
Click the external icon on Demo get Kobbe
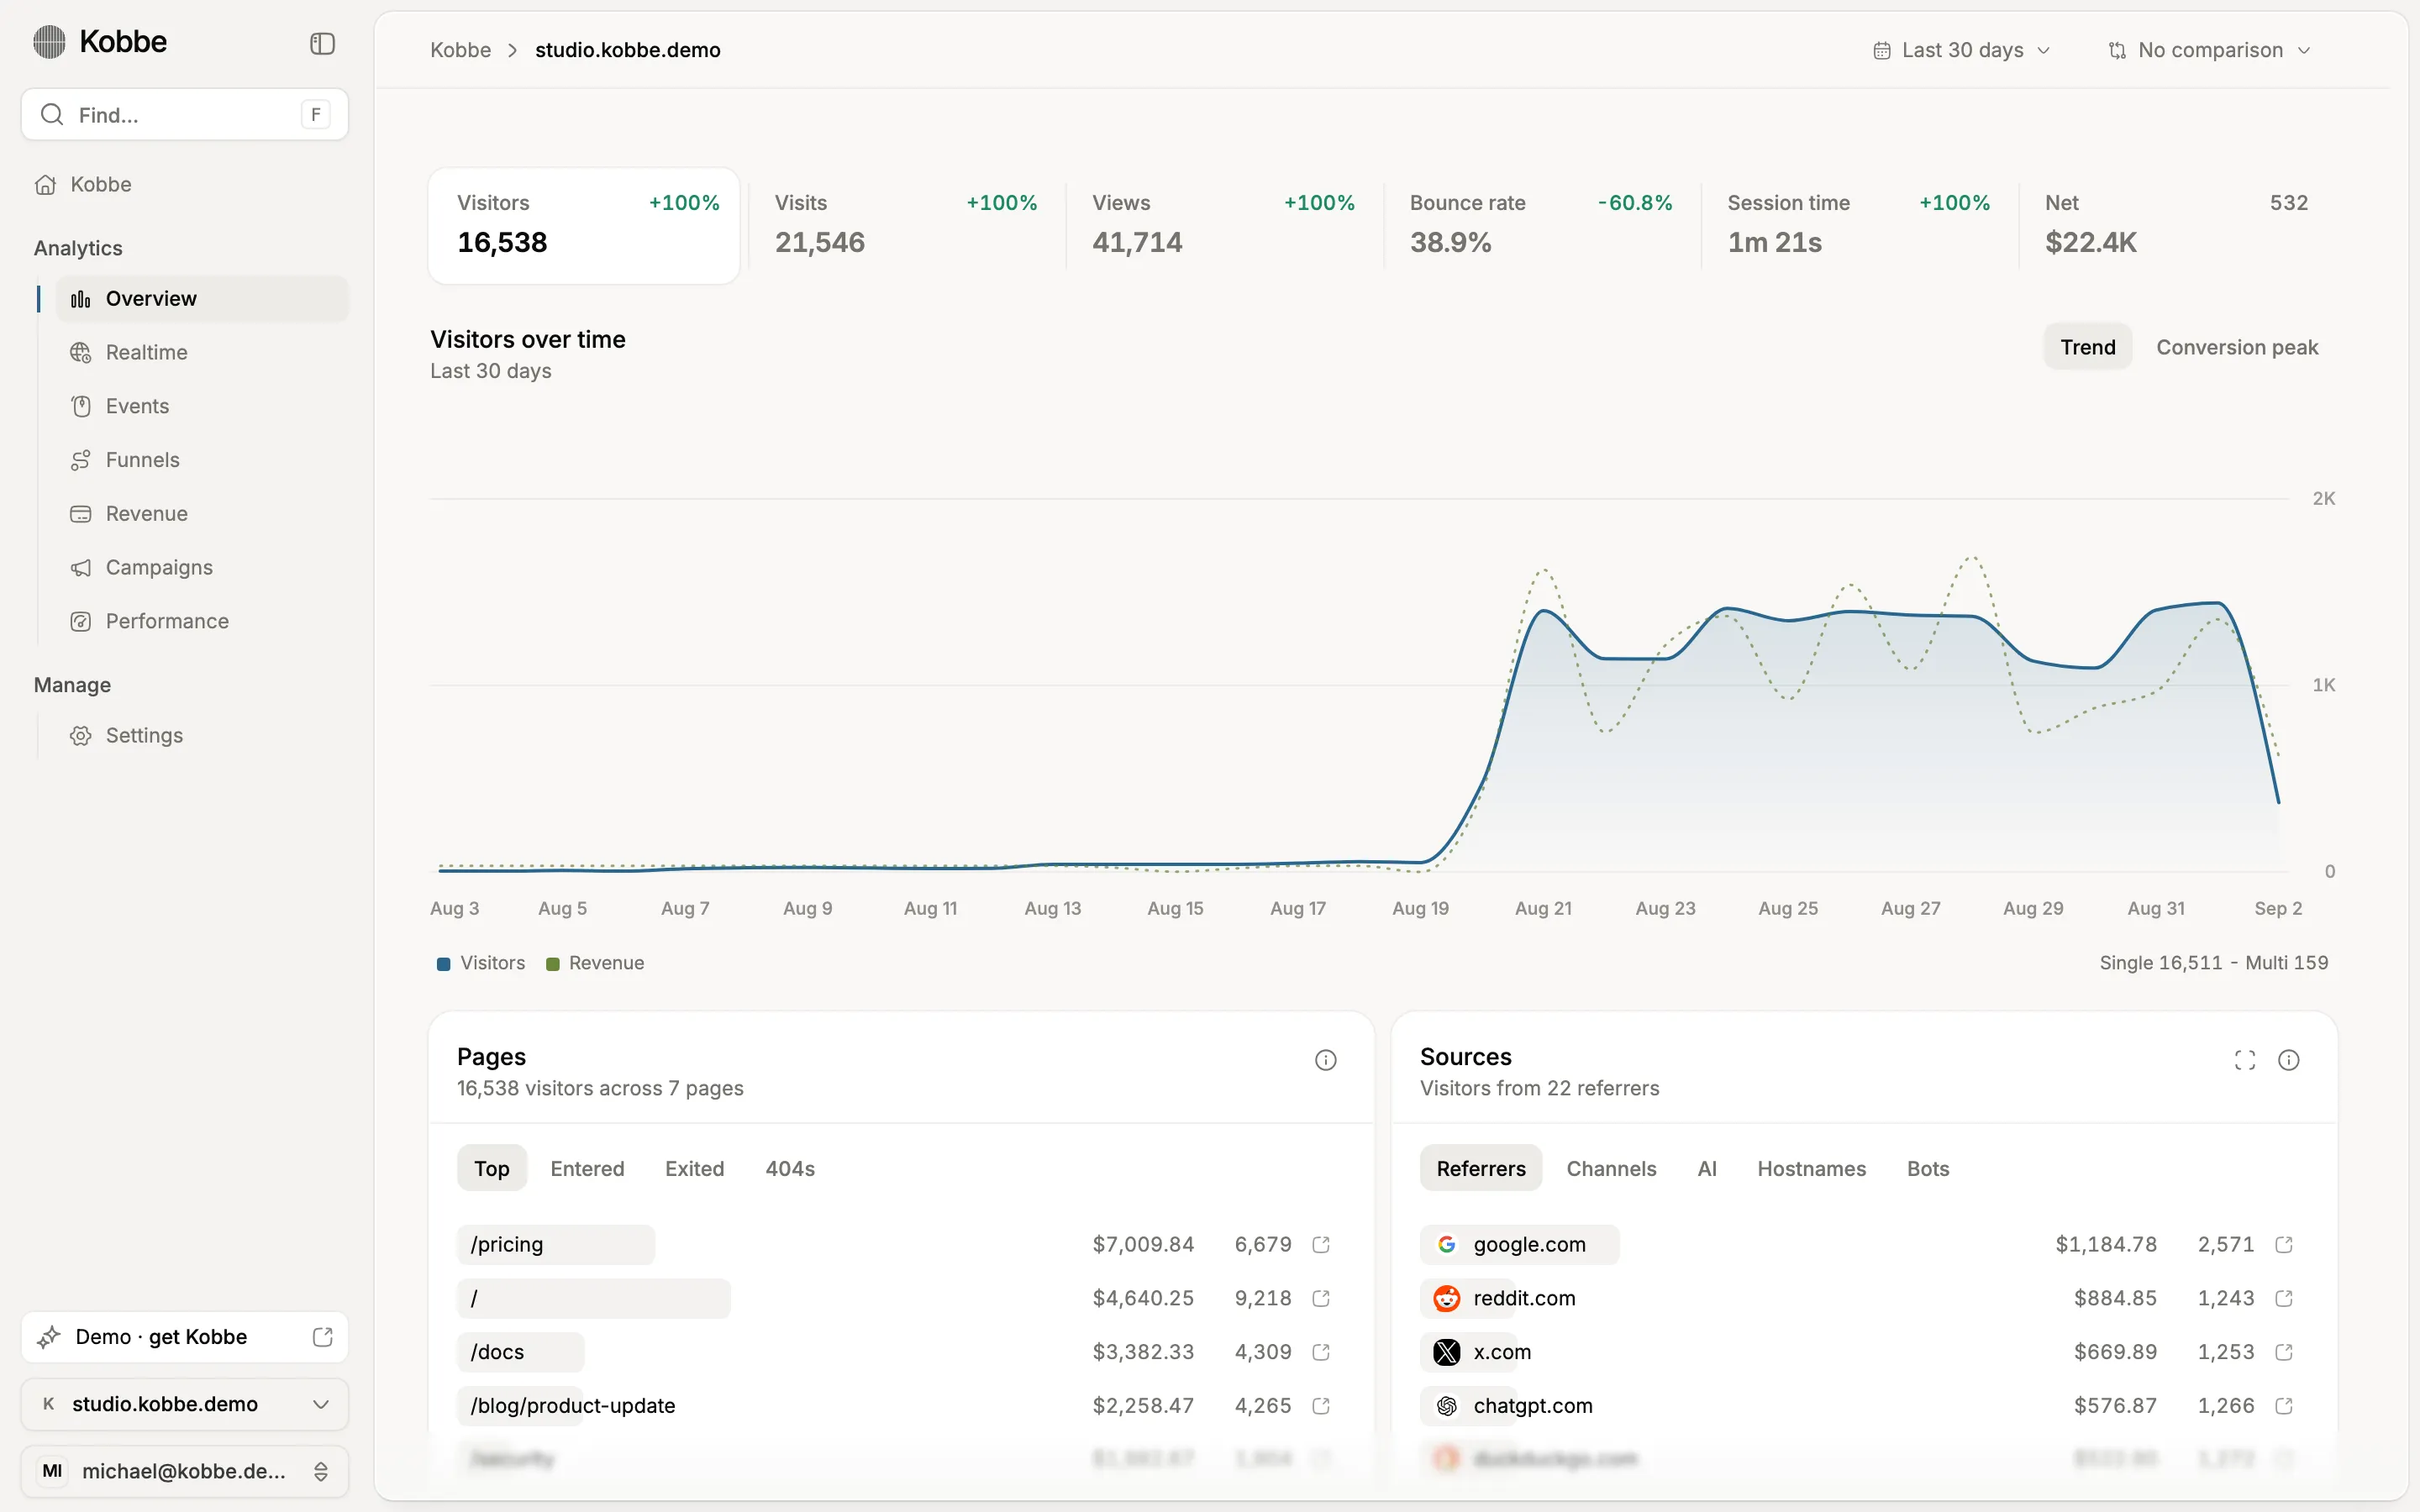(322, 1337)
